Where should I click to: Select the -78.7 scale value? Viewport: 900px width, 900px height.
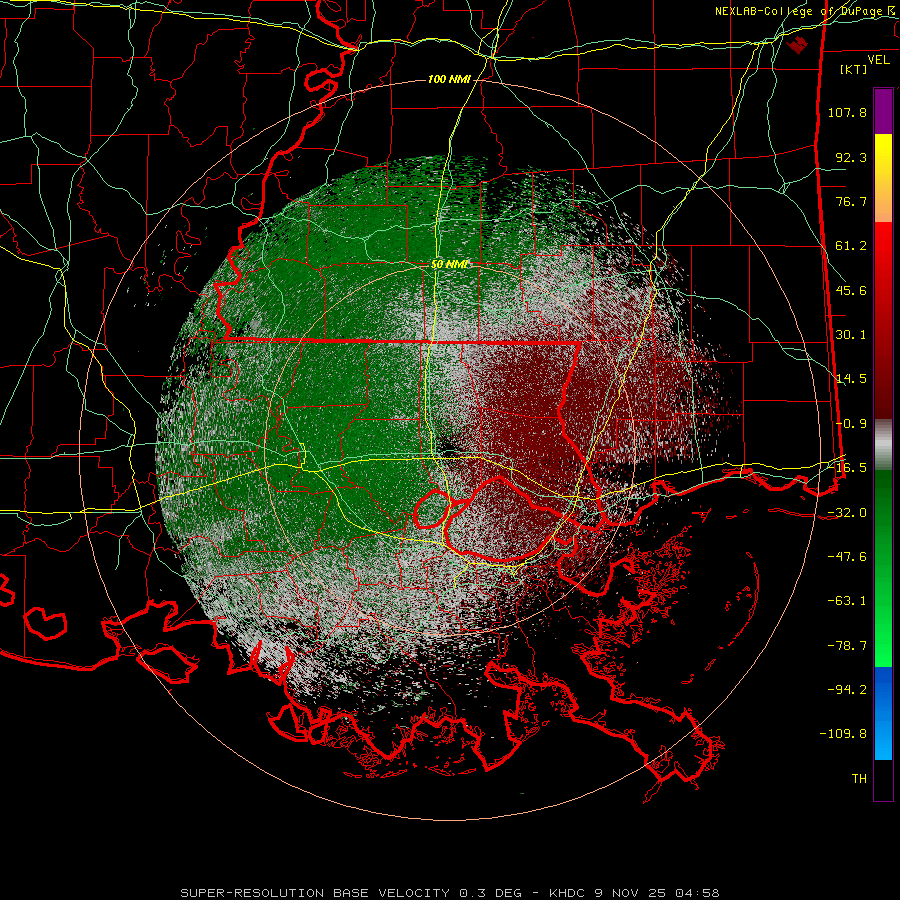coord(847,646)
